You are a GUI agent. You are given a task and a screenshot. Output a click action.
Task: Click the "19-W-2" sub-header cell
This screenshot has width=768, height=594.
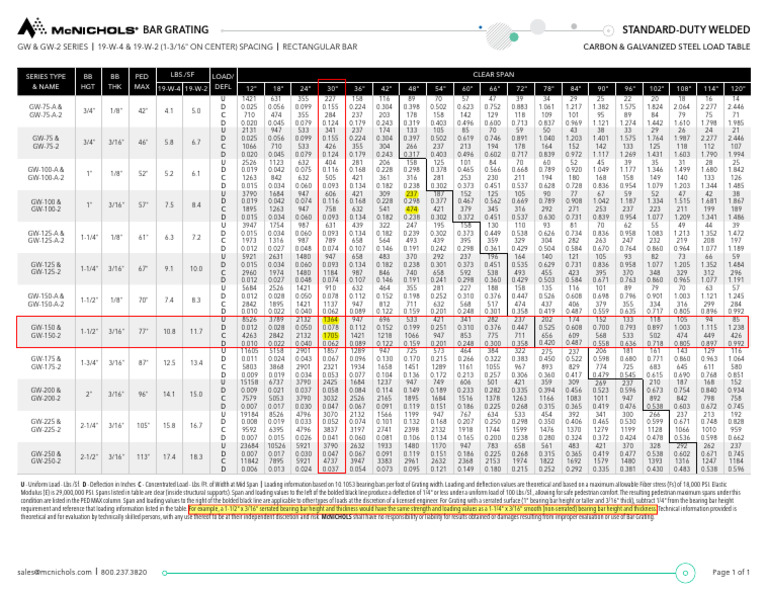pyautogui.click(x=196, y=89)
